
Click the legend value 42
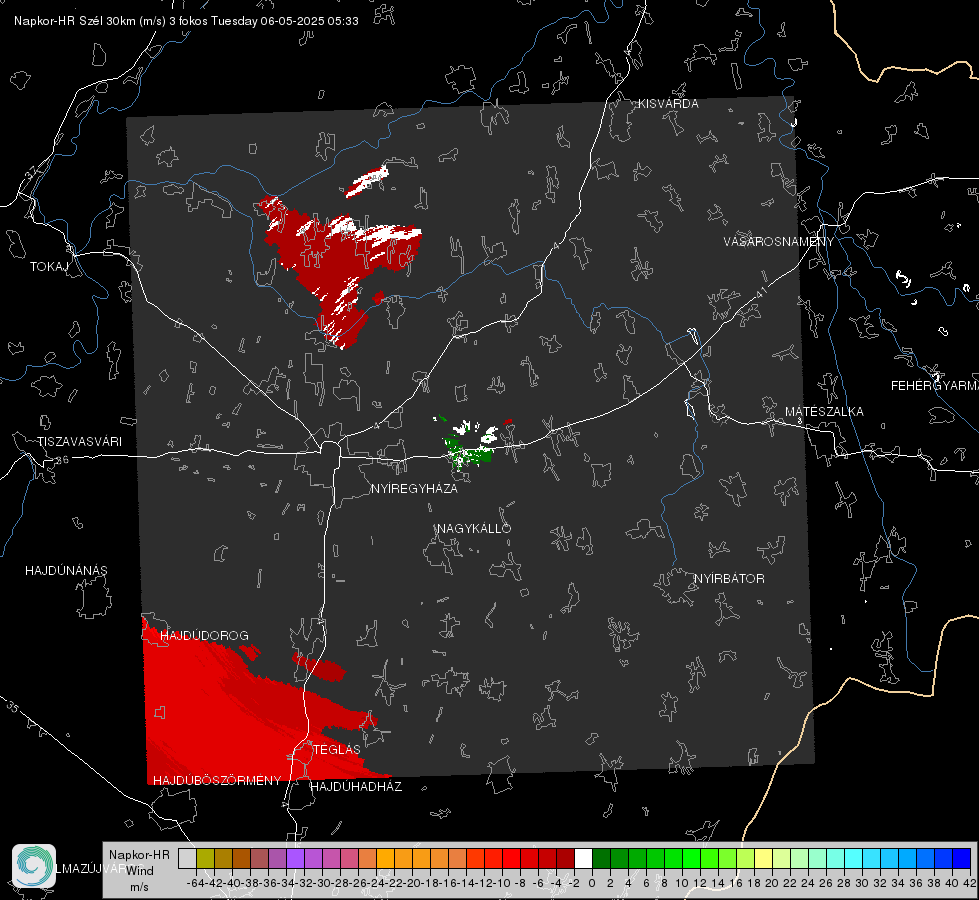969,883
